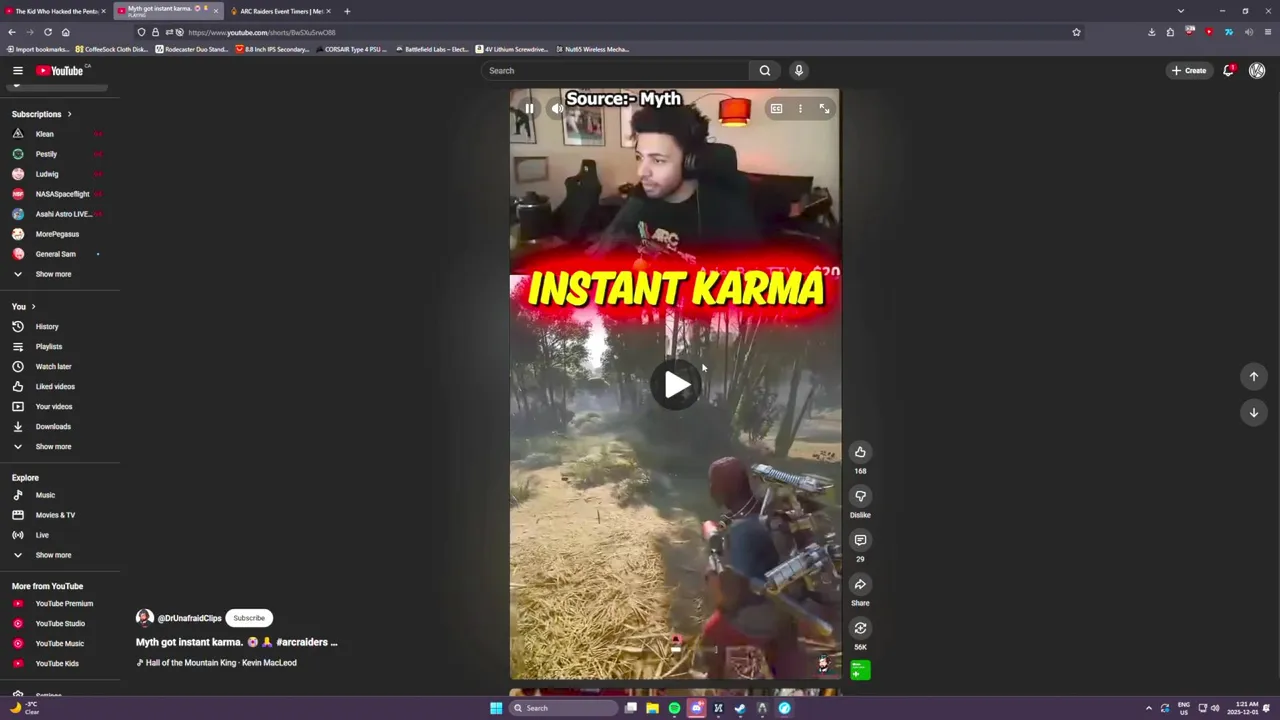Screen dimensions: 1280x720
Task: Mute the Short's volume
Action: coord(557,108)
